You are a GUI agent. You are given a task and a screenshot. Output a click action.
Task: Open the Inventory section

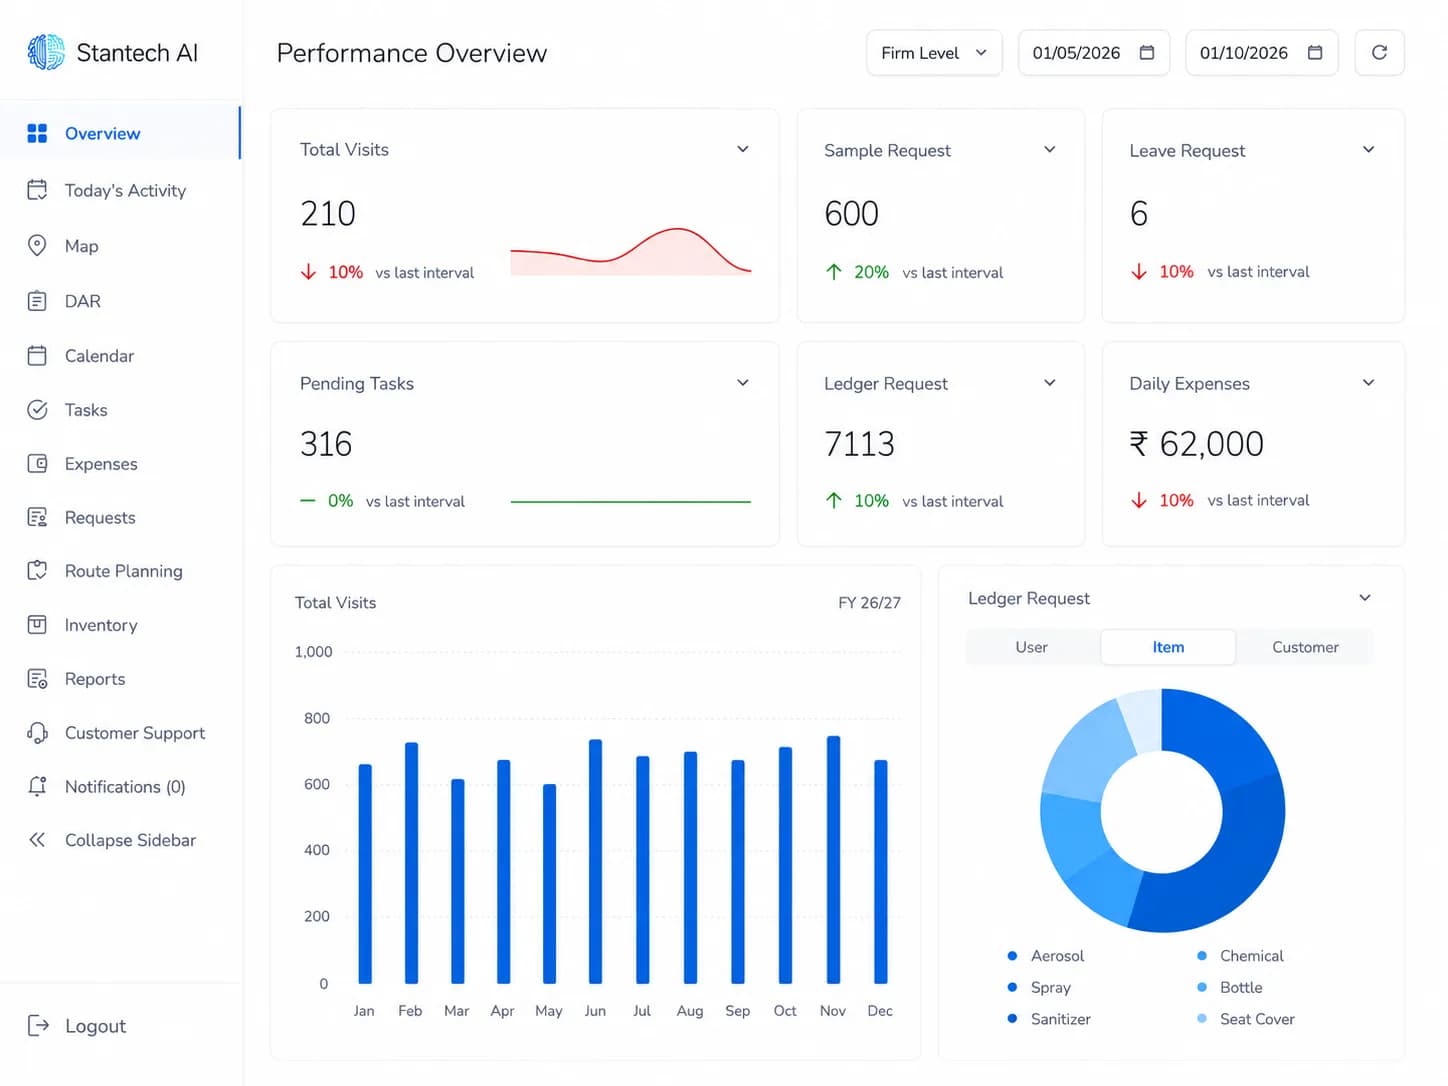pos(120,625)
